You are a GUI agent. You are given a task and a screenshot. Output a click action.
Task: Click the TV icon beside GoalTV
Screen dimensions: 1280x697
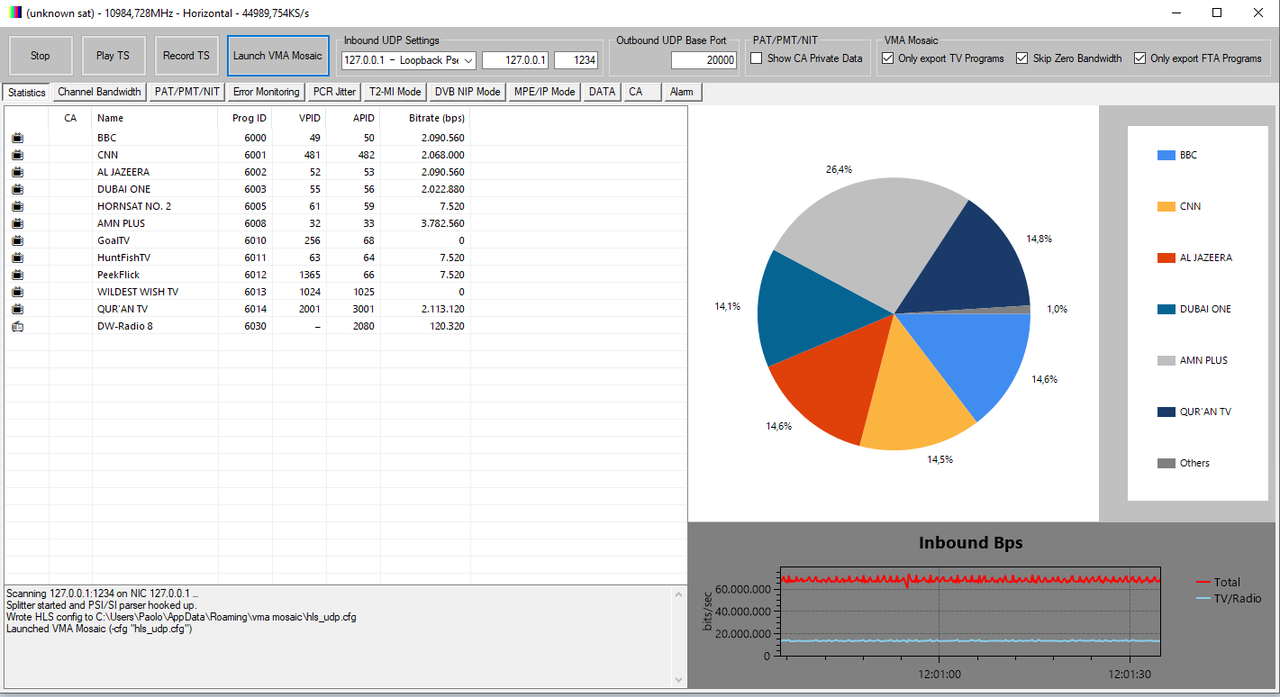[x=17, y=240]
